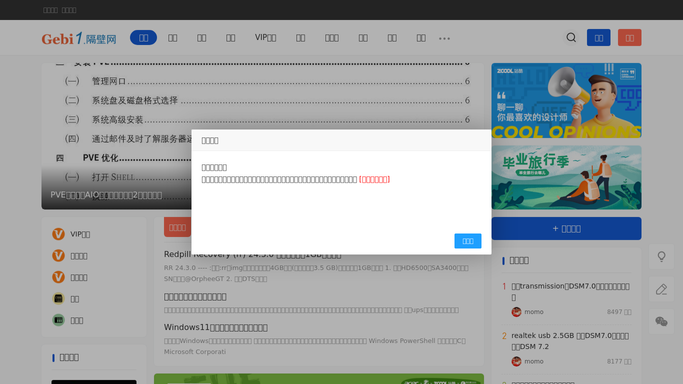683x384 pixels.
Task: Click the pencil edit icon in floating sidebar
Action: coord(661,289)
